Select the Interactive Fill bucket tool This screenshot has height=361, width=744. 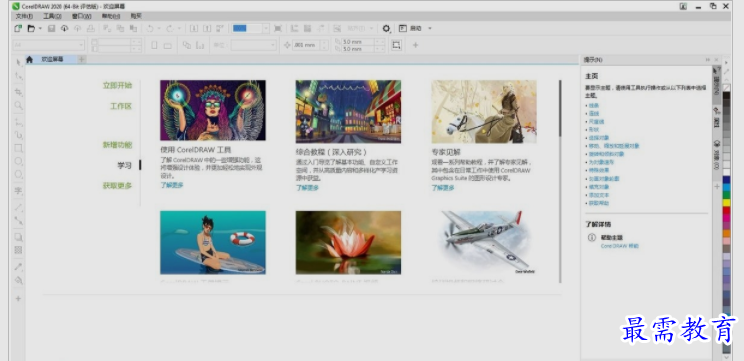click(19, 280)
